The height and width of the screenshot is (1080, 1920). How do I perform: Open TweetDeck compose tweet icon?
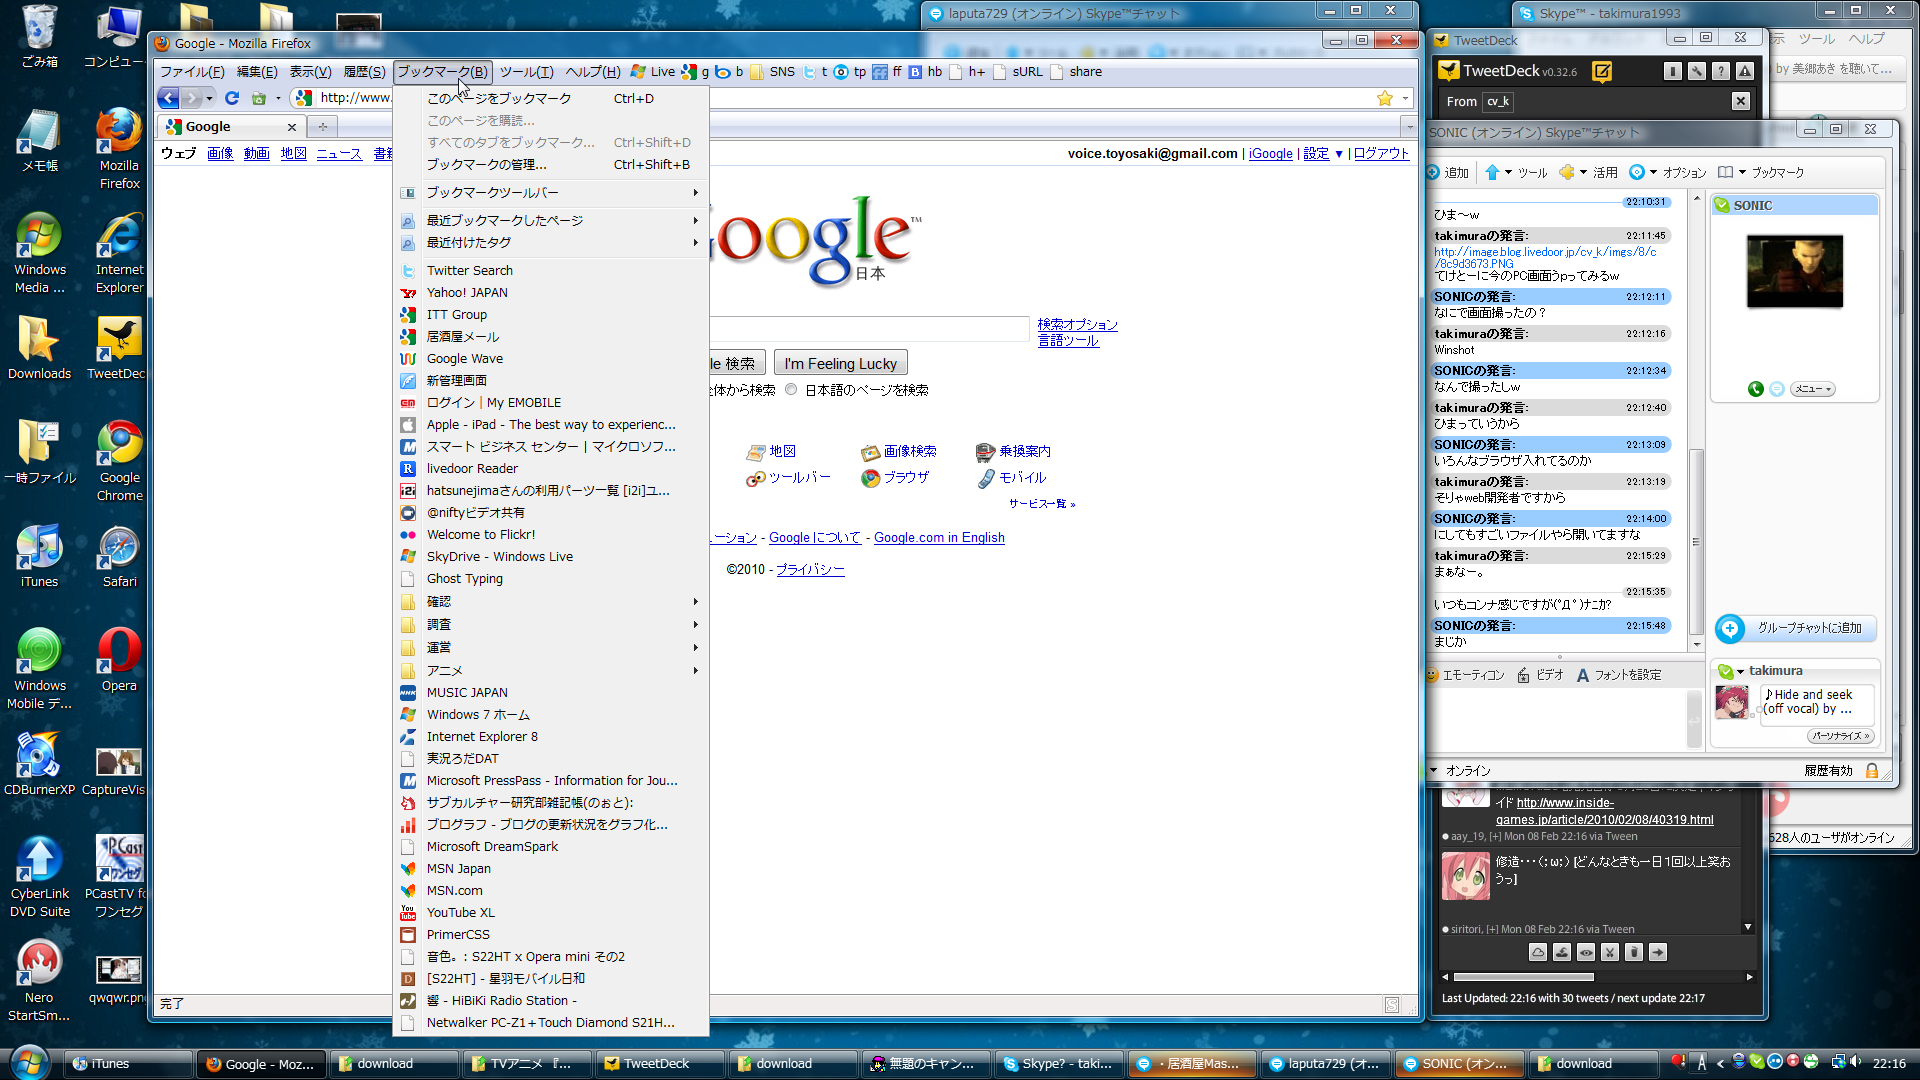point(1602,71)
